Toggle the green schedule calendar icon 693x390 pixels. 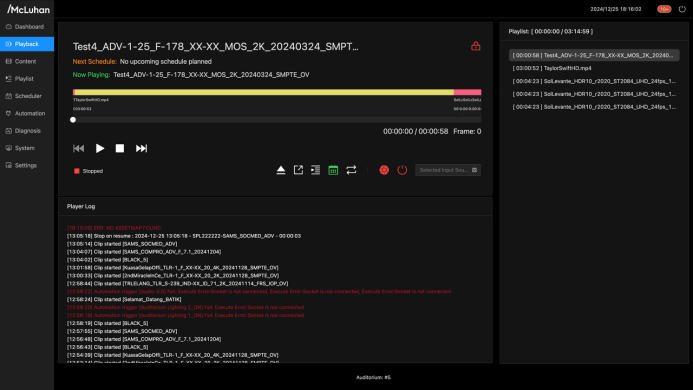pyautogui.click(x=333, y=170)
